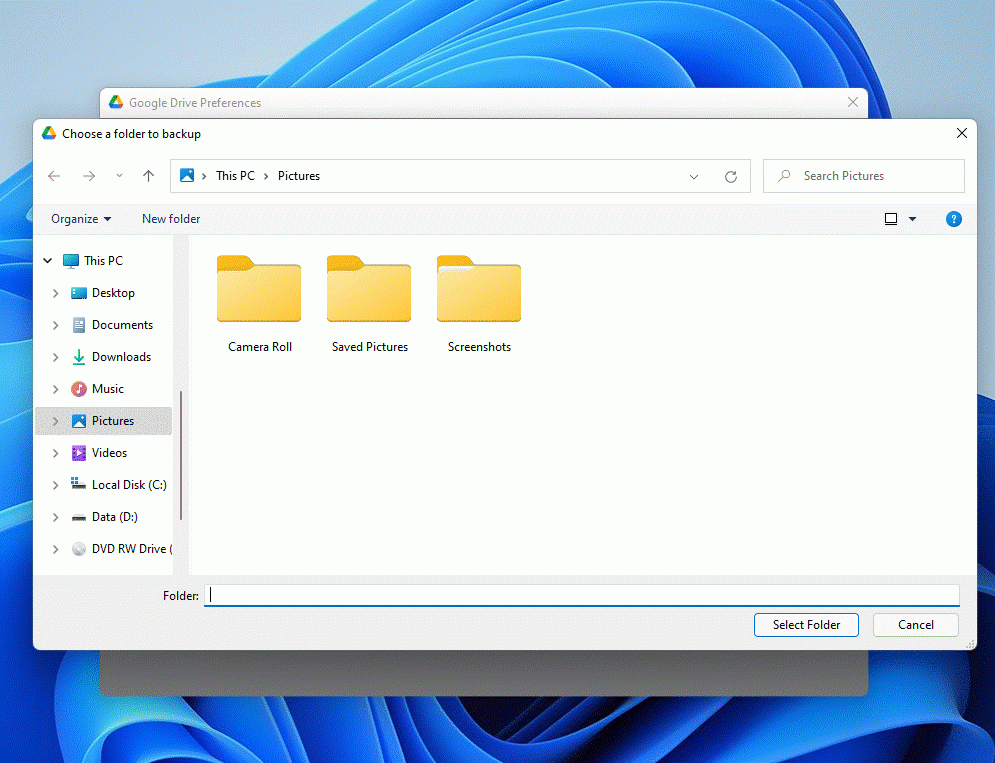Open the address bar history dropdown

pyautogui.click(x=694, y=177)
